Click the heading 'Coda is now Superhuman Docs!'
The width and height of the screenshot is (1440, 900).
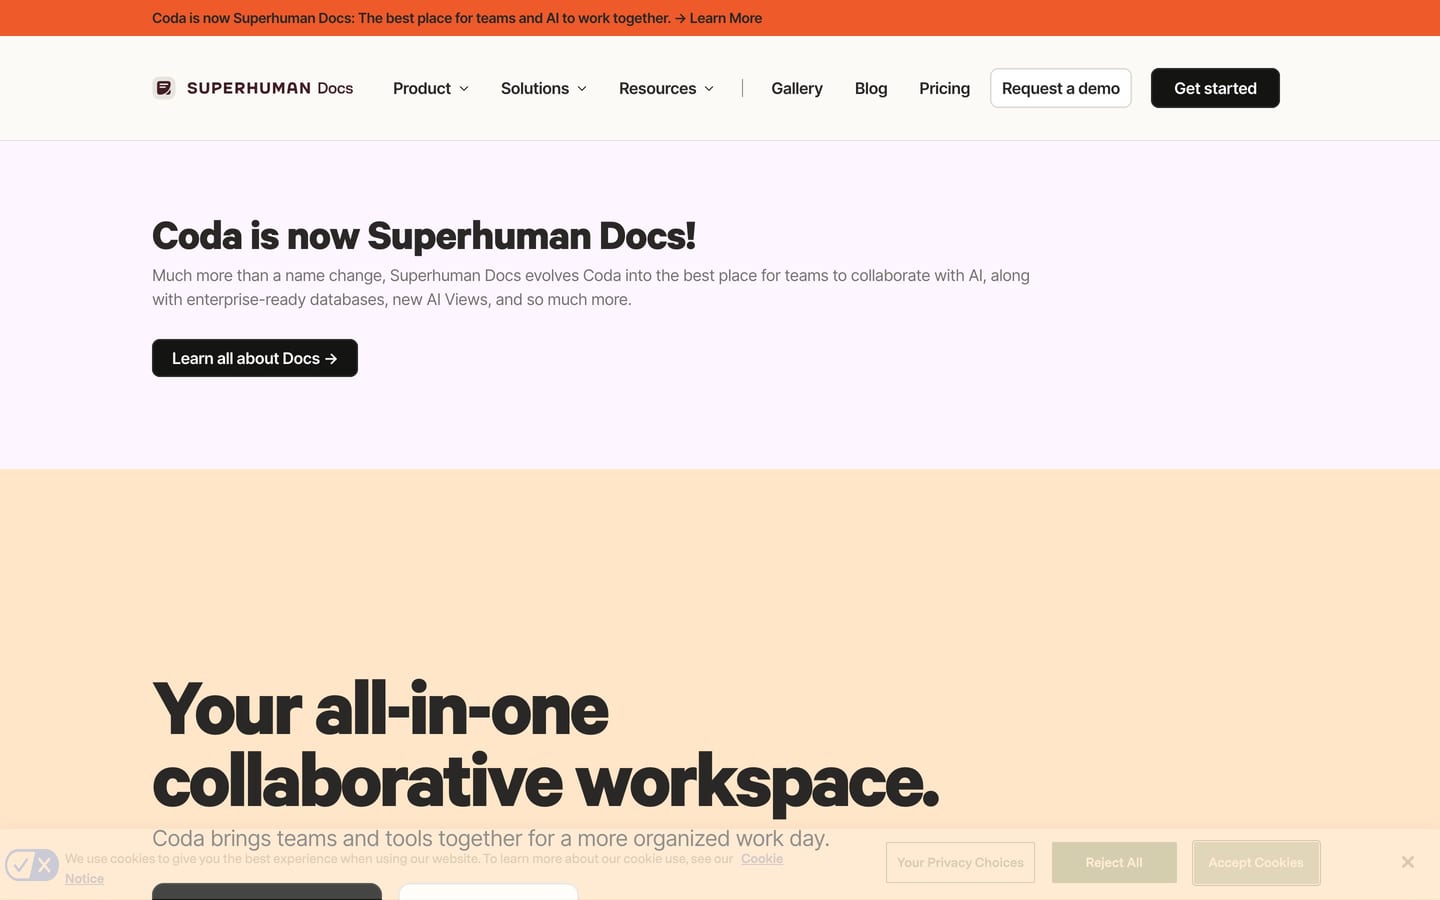tap(424, 236)
